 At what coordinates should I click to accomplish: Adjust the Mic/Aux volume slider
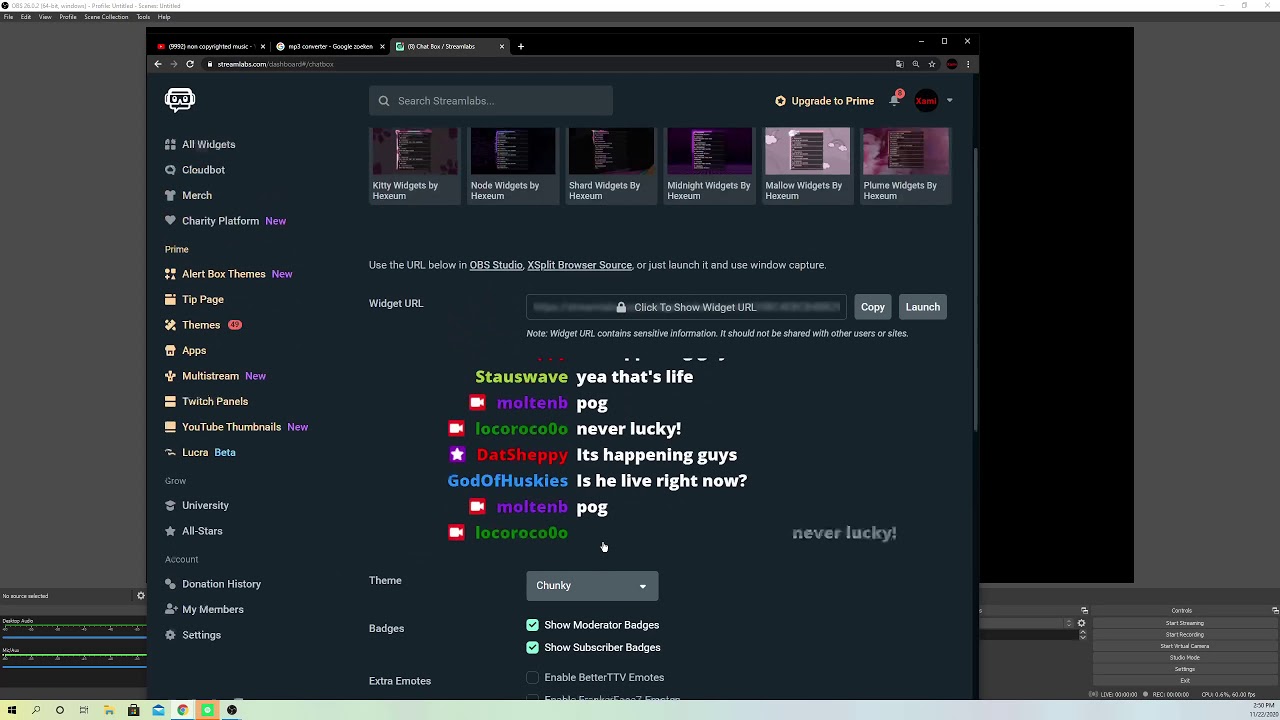pyautogui.click(x=74, y=667)
